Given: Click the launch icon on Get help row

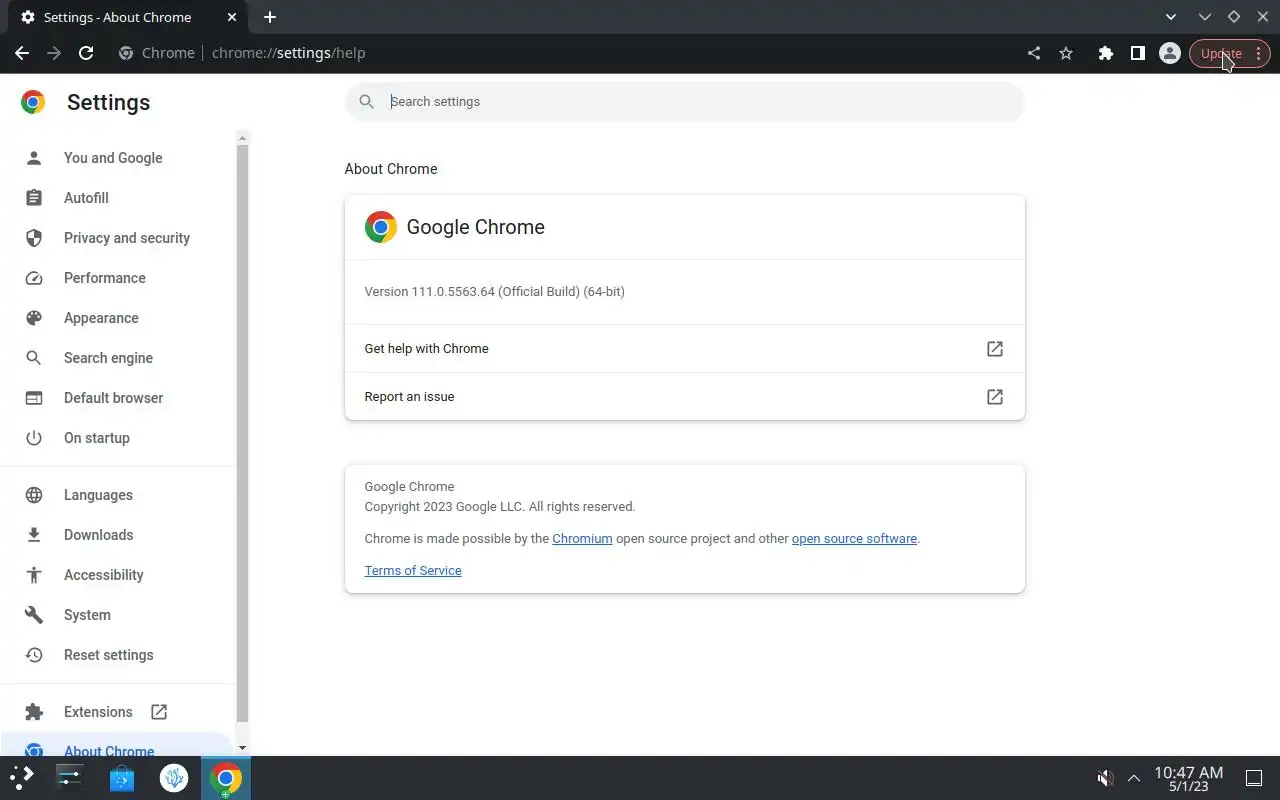Looking at the screenshot, I should pos(995,349).
